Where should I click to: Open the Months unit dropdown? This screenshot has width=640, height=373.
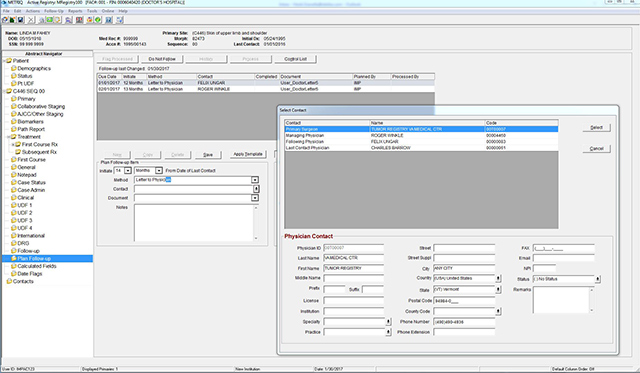[x=159, y=170]
